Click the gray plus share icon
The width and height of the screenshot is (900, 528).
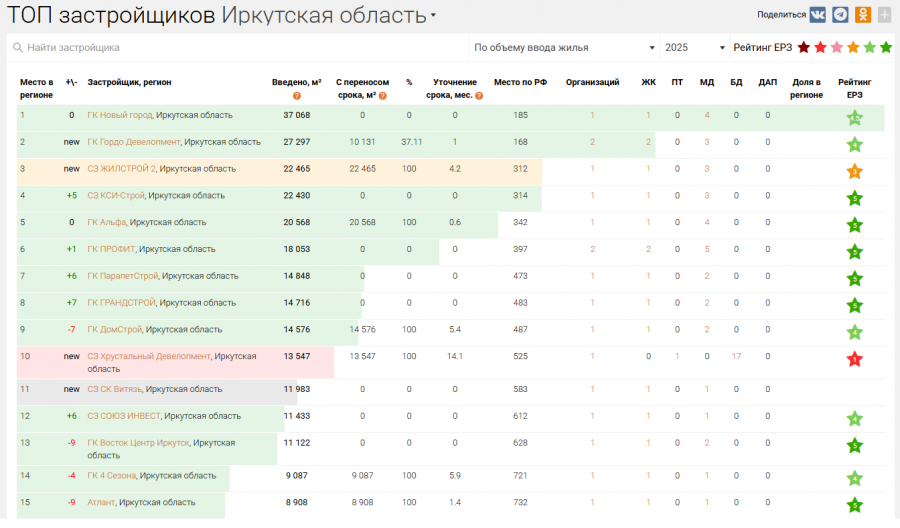pos(884,14)
